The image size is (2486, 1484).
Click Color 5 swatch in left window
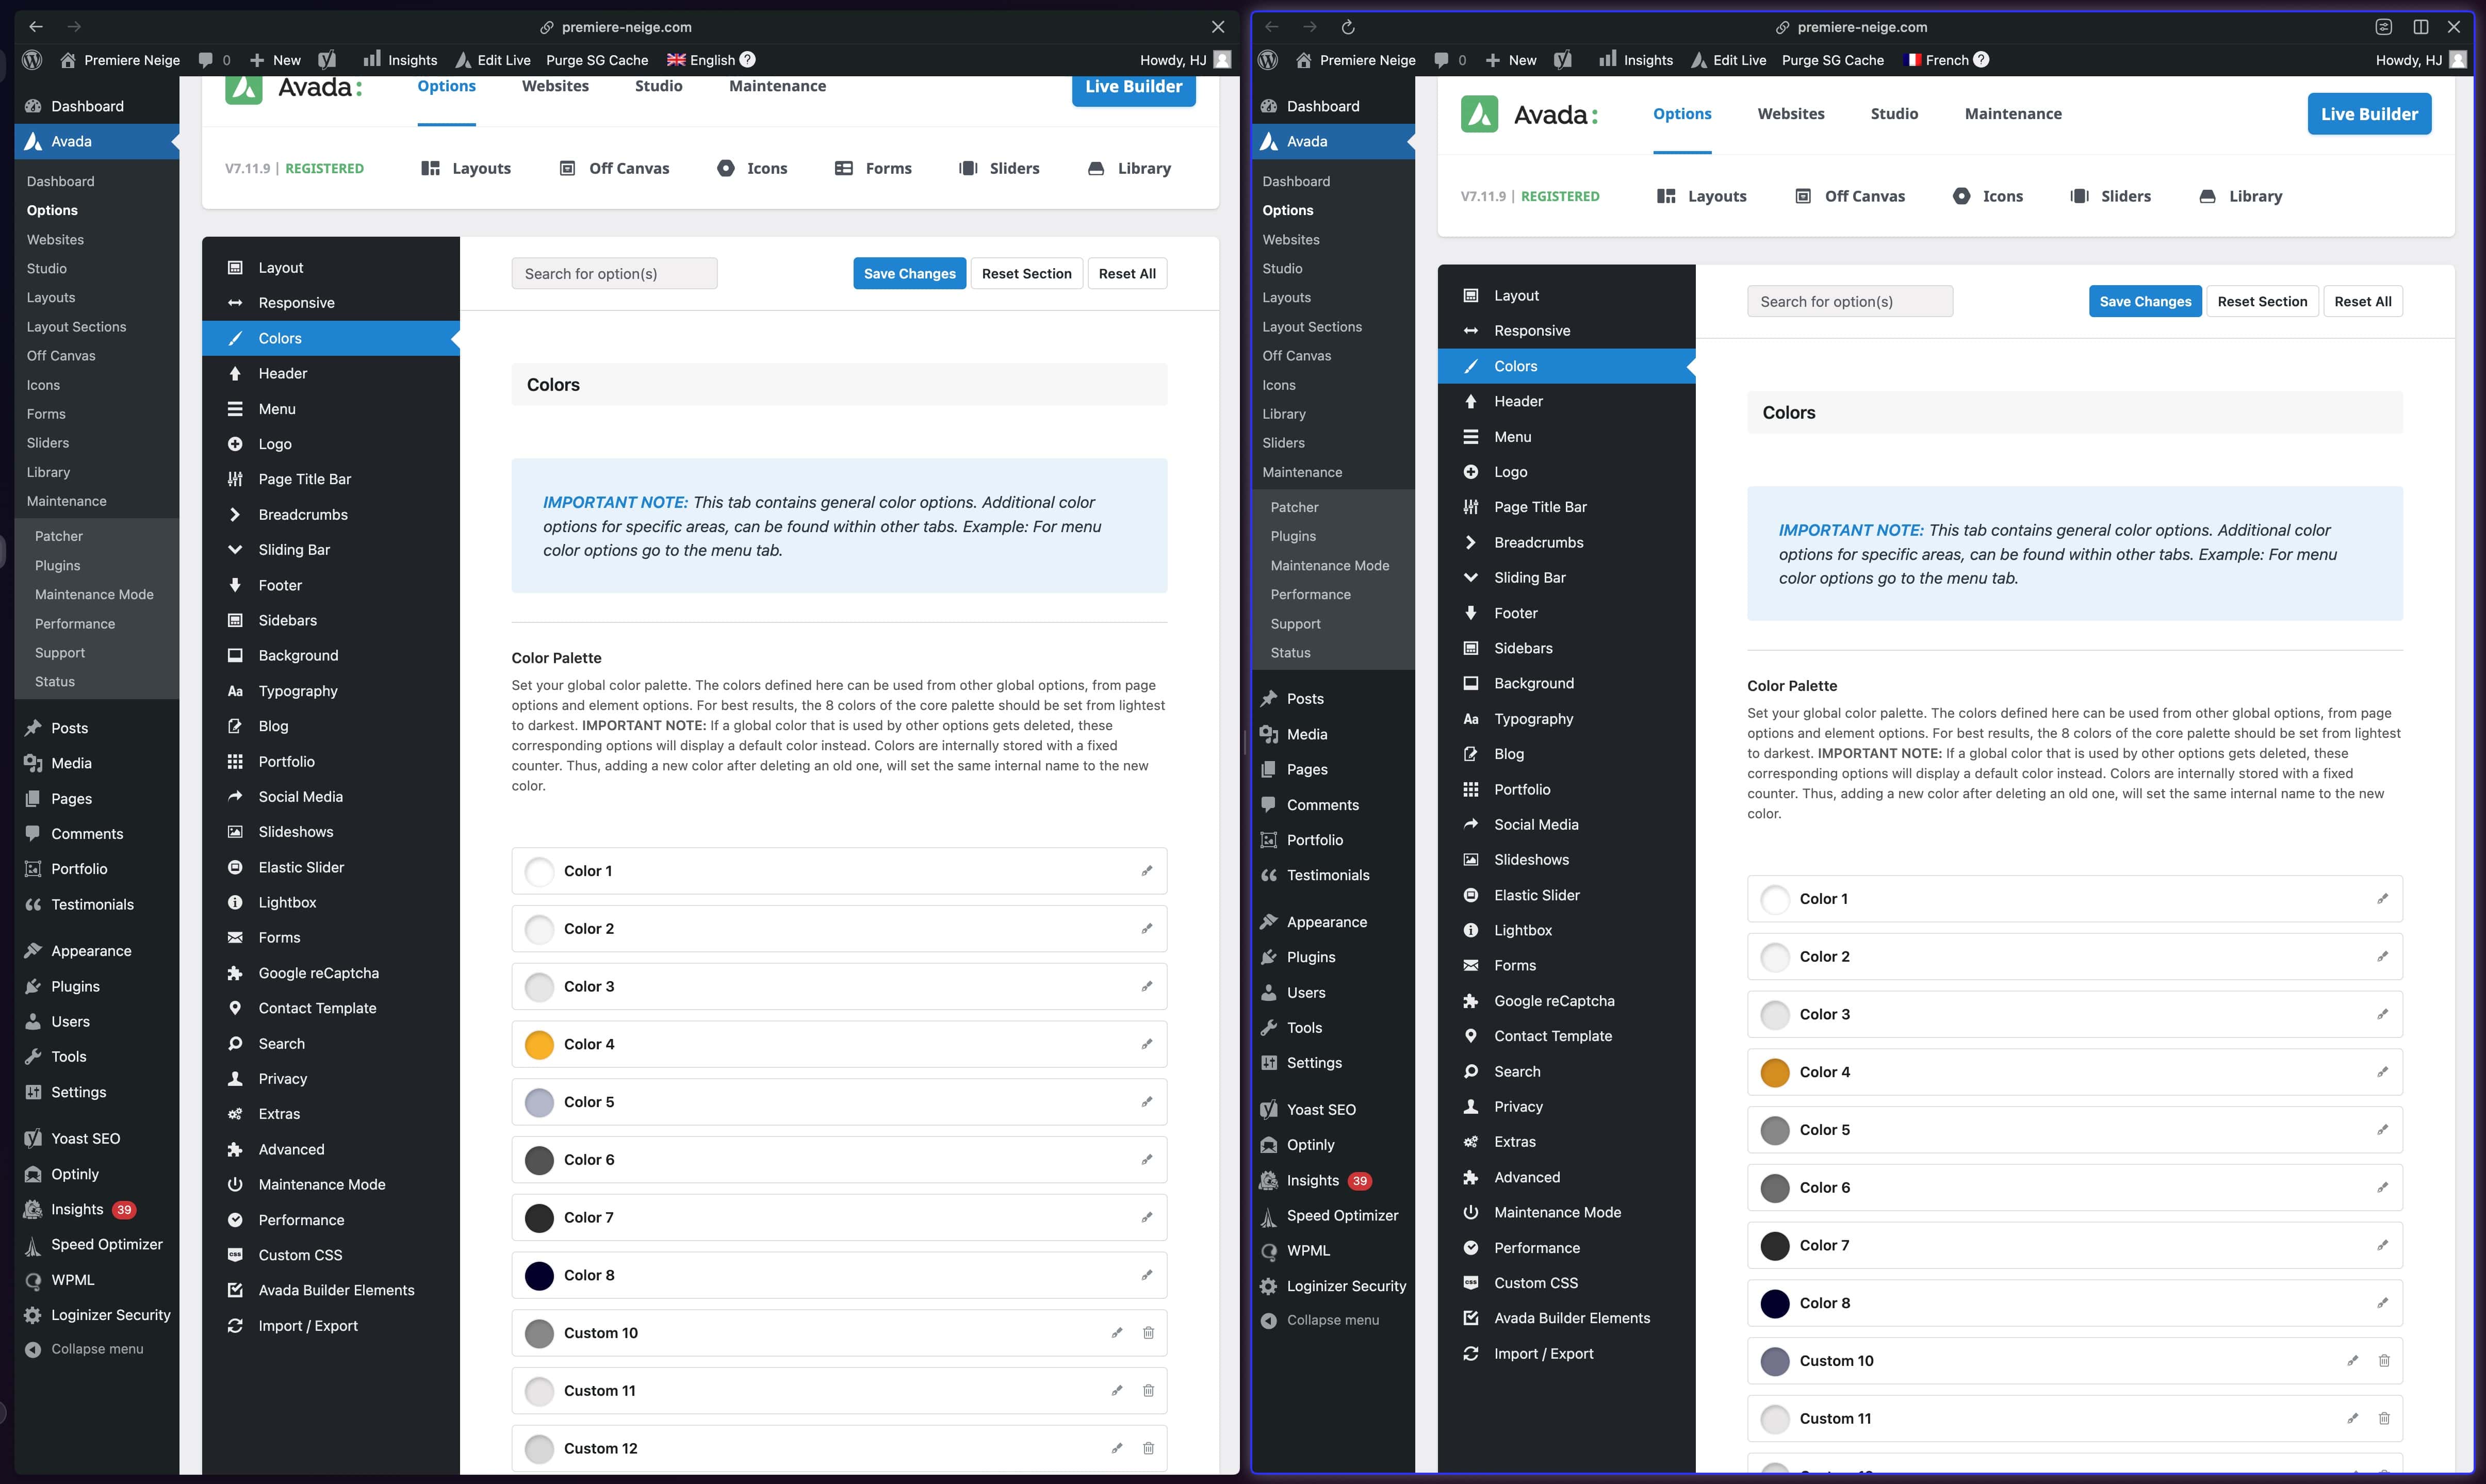pyautogui.click(x=539, y=1102)
